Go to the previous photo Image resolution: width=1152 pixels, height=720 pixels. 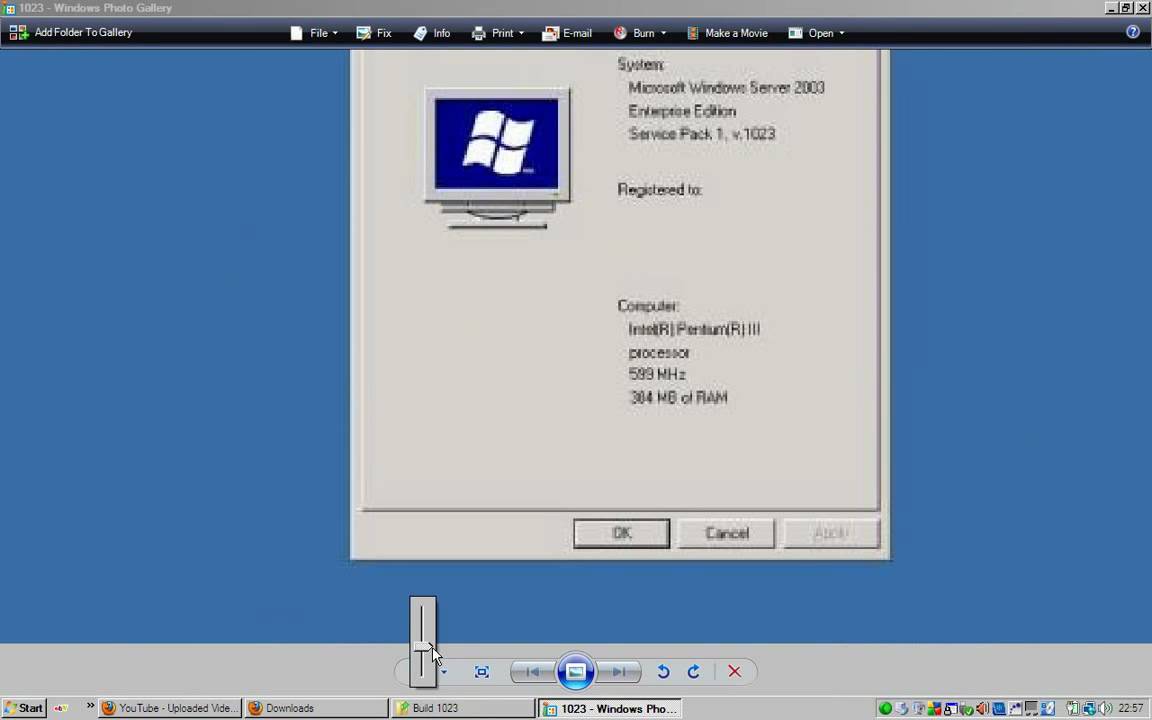533,672
